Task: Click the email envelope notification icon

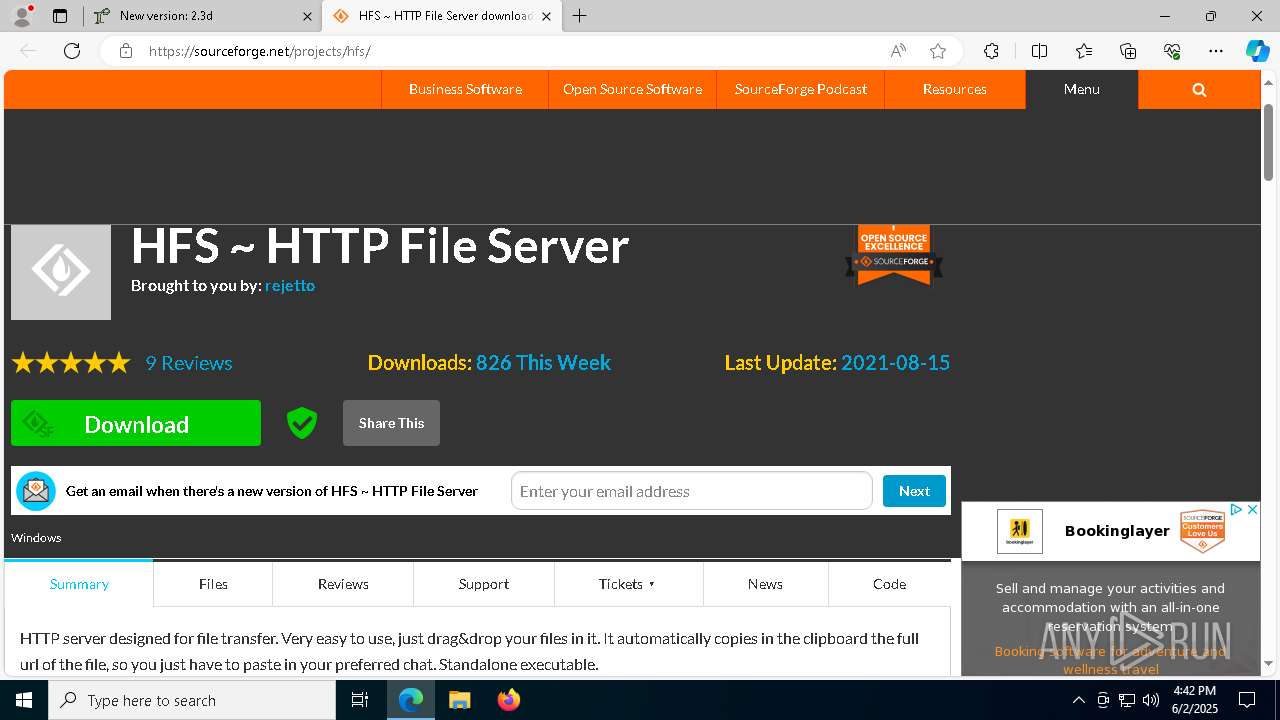Action: 36,491
